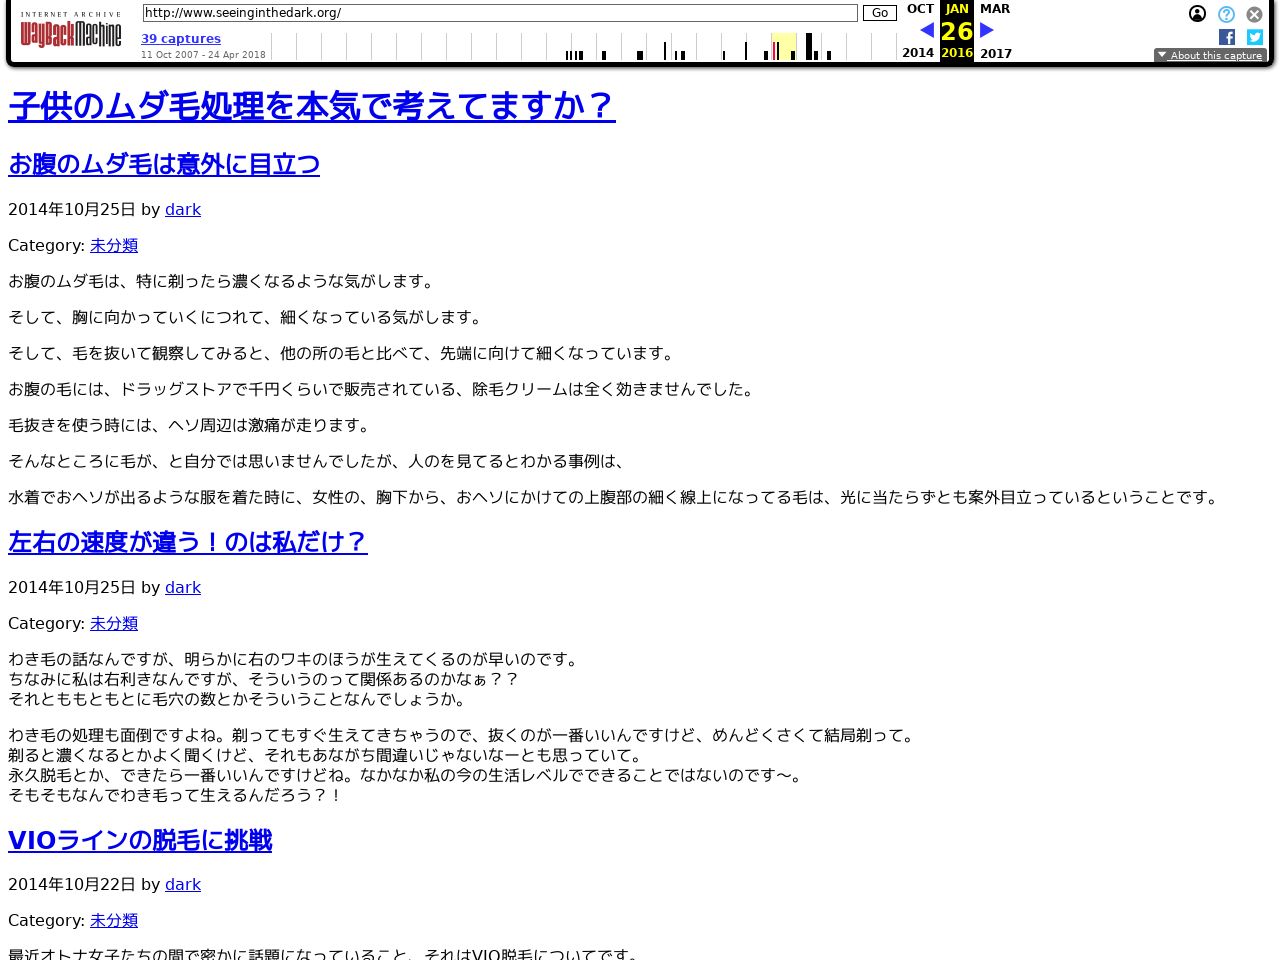
Task: Click the Wayback Machine logo
Action: [70, 32]
